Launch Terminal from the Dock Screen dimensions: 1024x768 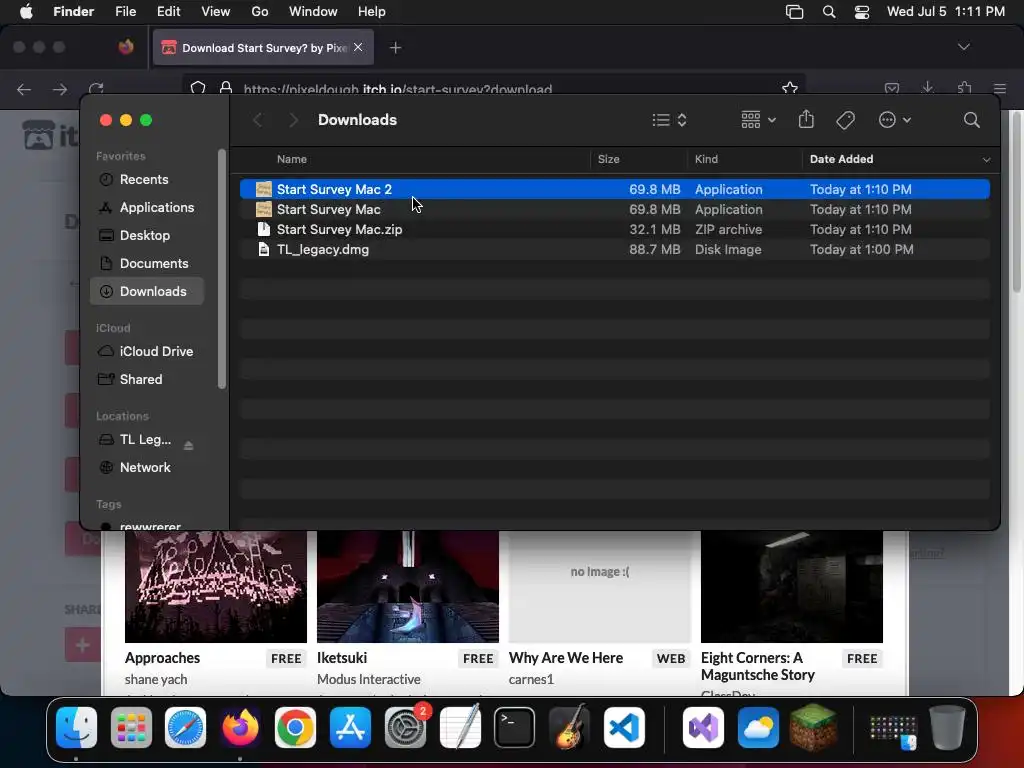[x=515, y=727]
